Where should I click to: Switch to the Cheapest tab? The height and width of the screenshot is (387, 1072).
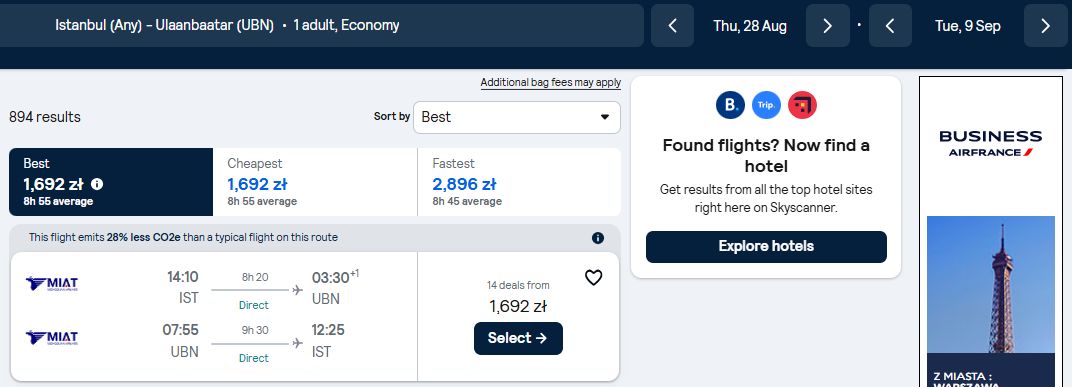315,182
